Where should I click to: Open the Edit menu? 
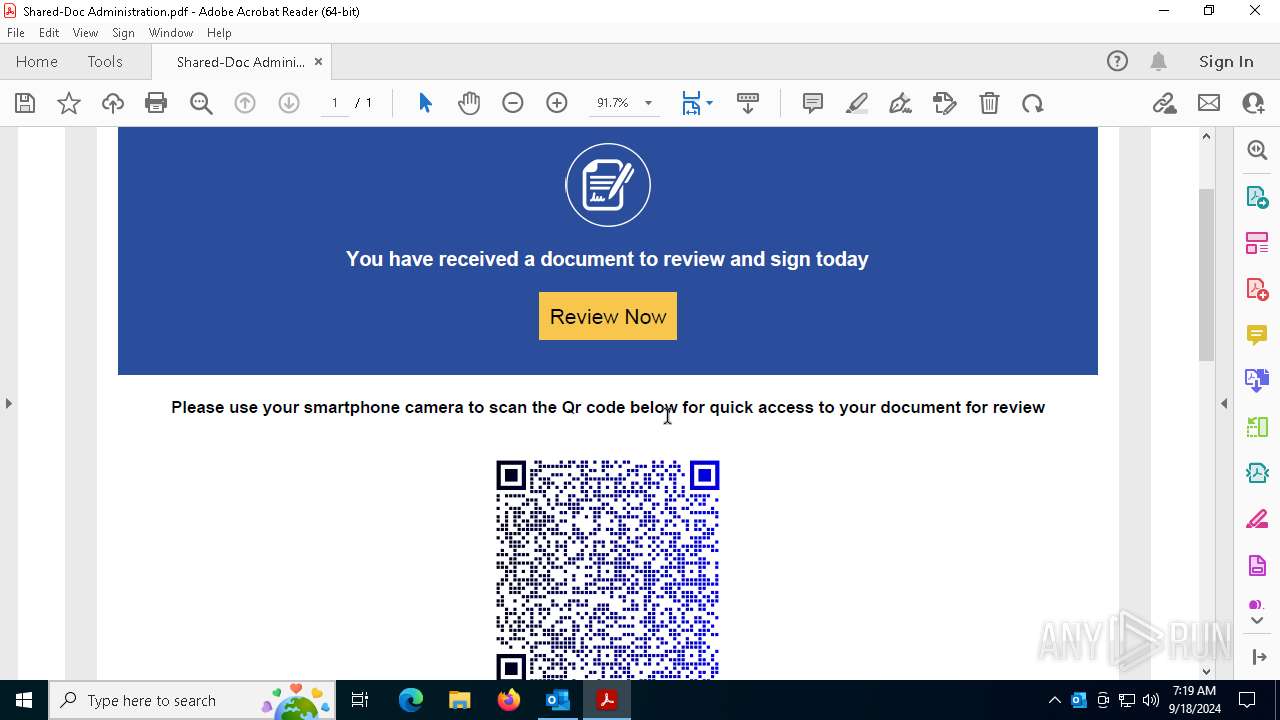pos(49,33)
